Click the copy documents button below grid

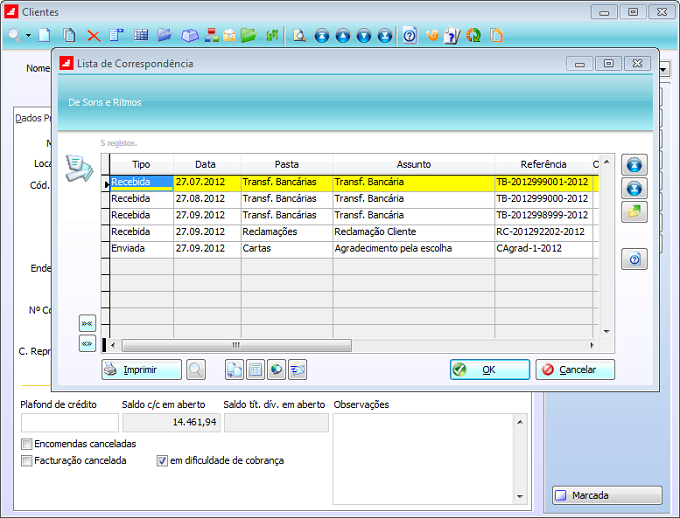tap(235, 370)
